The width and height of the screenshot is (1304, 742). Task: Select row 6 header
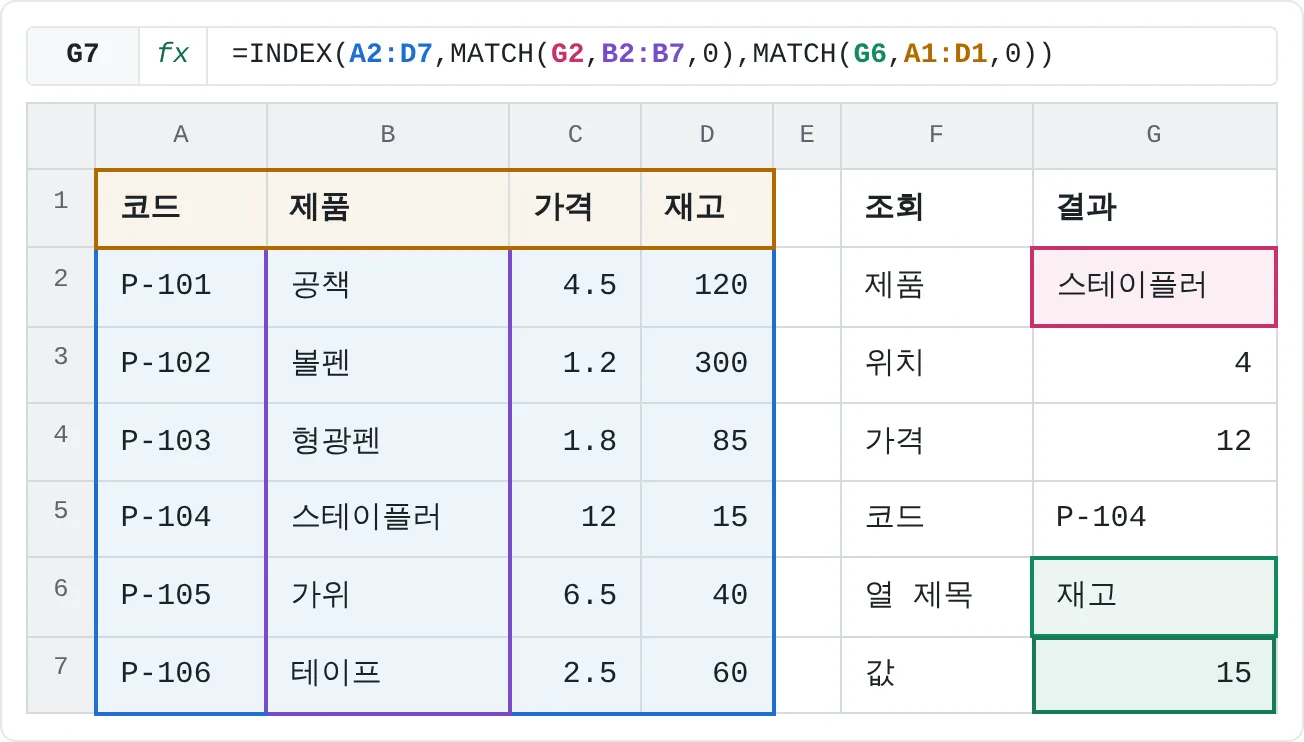pyautogui.click(x=61, y=596)
